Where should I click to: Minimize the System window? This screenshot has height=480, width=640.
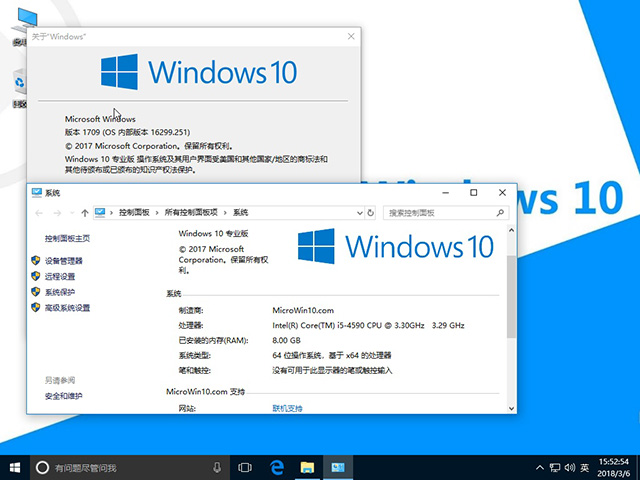445,193
